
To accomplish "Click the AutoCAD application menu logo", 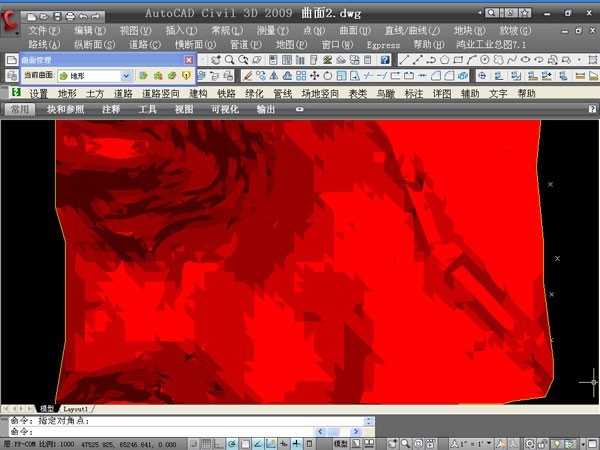I will [12, 17].
